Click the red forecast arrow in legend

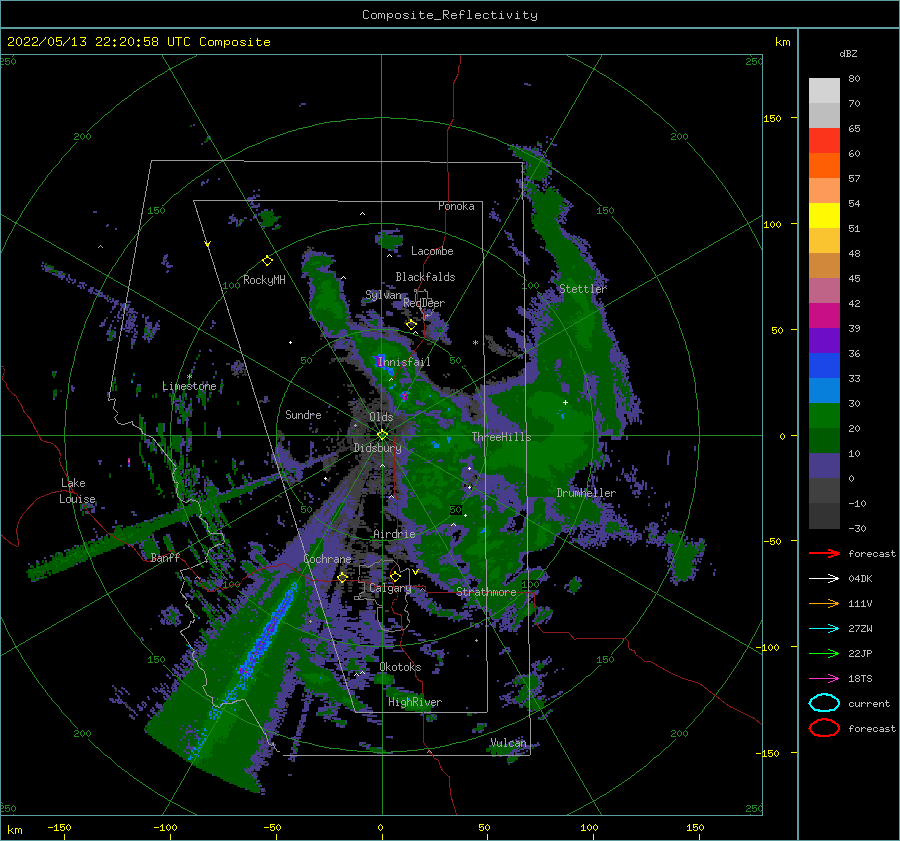pyautogui.click(x=824, y=553)
